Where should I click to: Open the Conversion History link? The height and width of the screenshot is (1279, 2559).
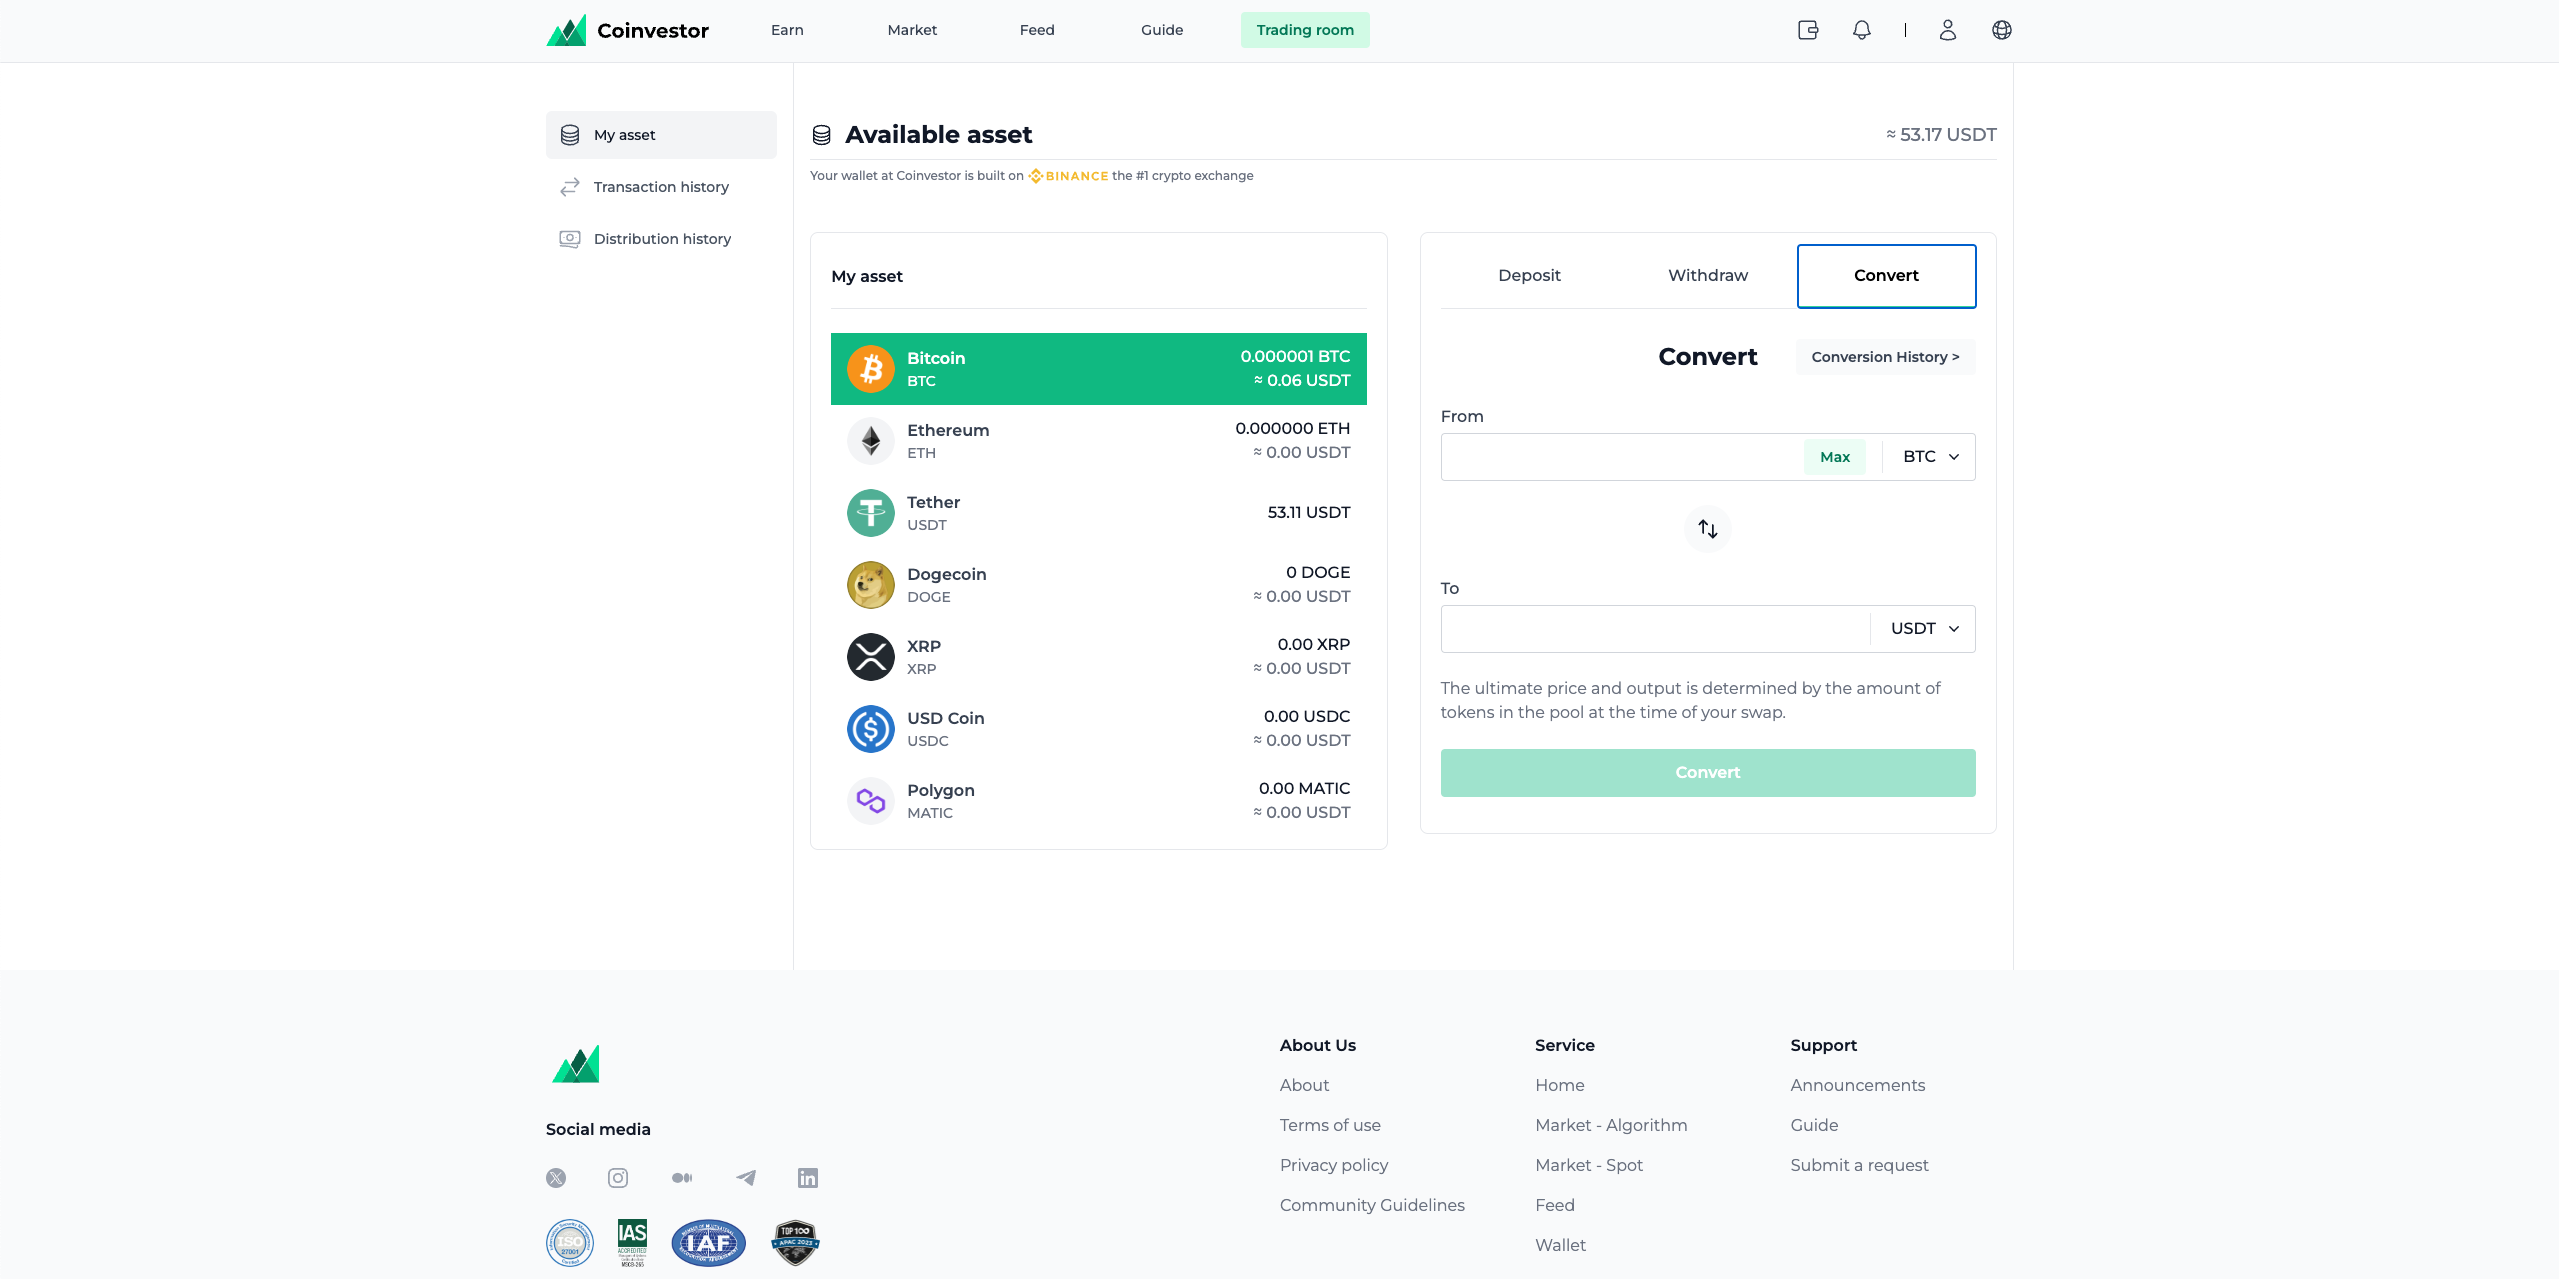pyautogui.click(x=1885, y=356)
